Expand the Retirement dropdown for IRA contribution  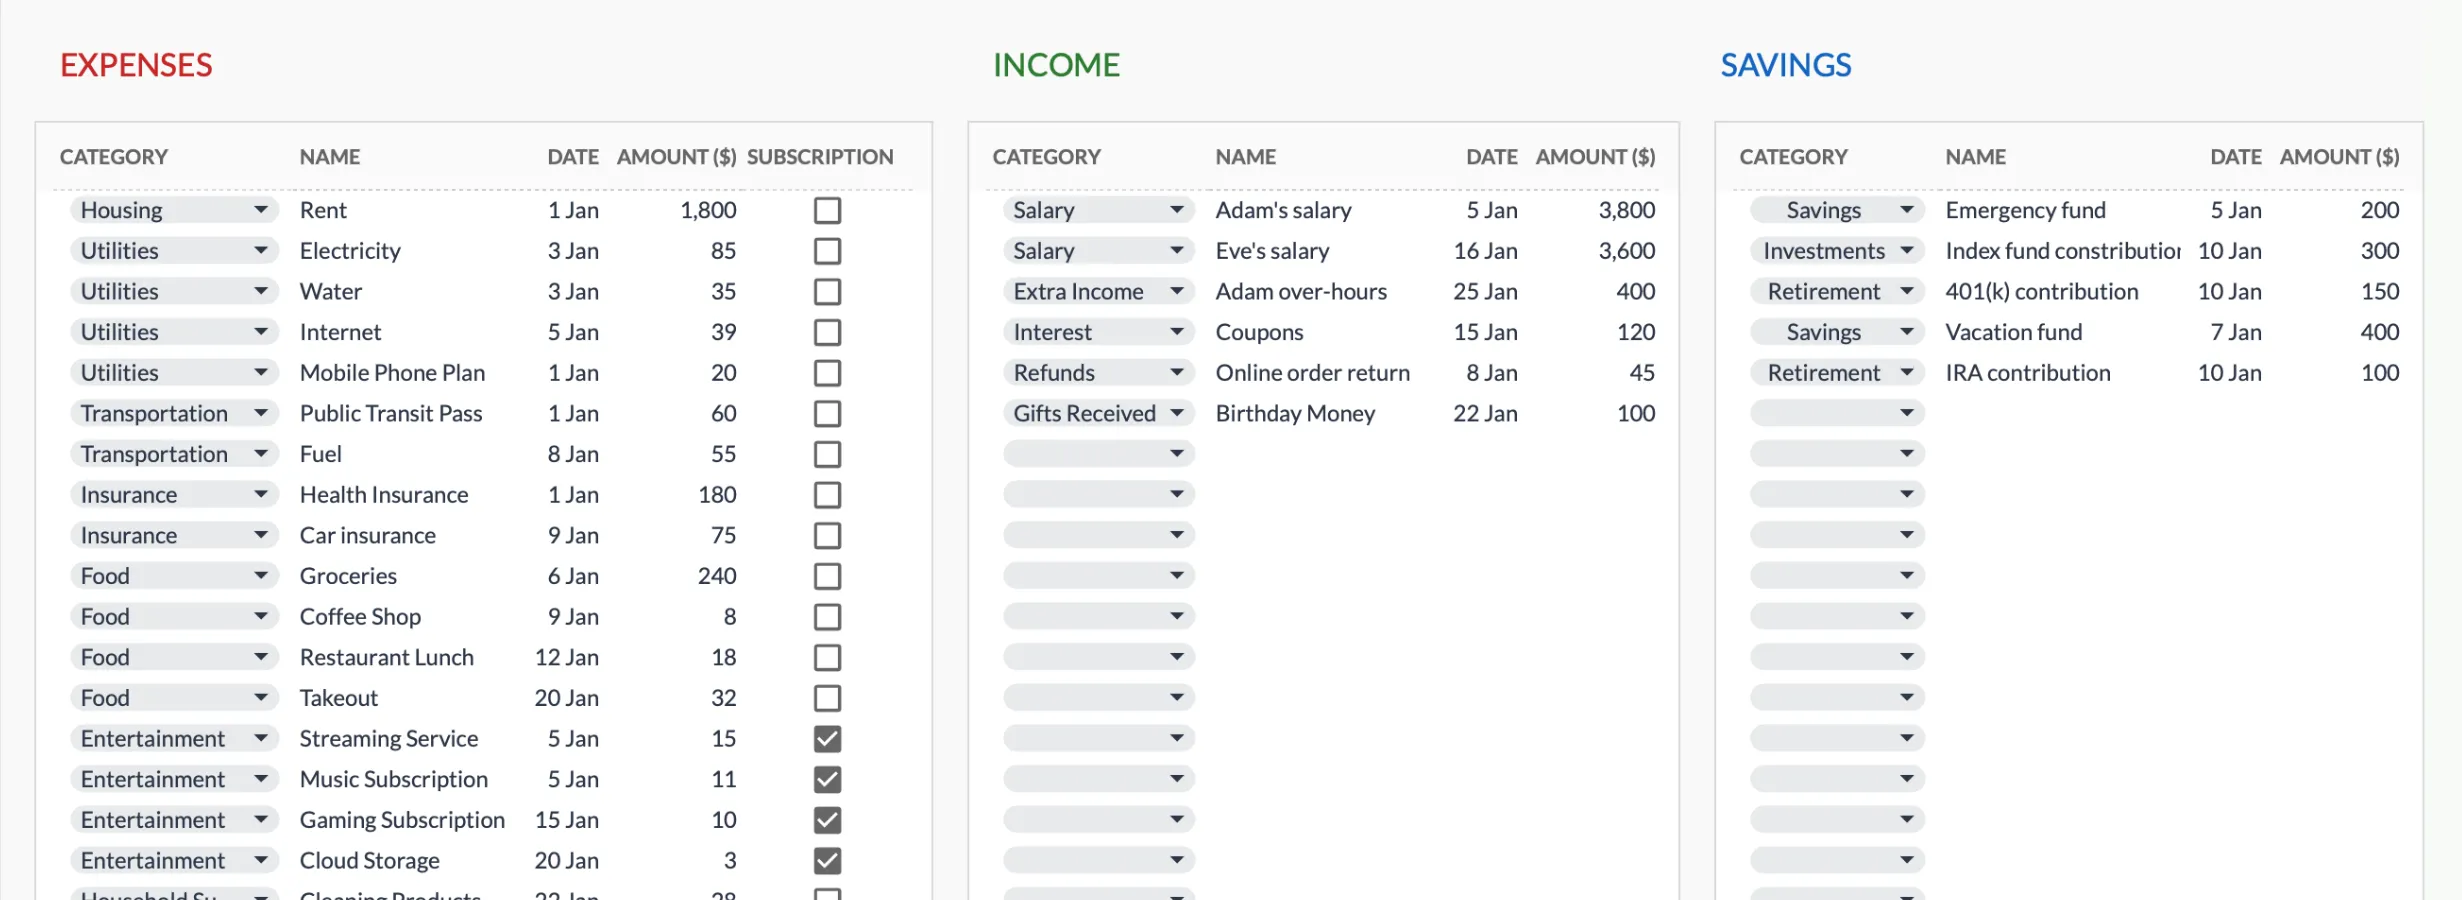pyautogui.click(x=1837, y=373)
